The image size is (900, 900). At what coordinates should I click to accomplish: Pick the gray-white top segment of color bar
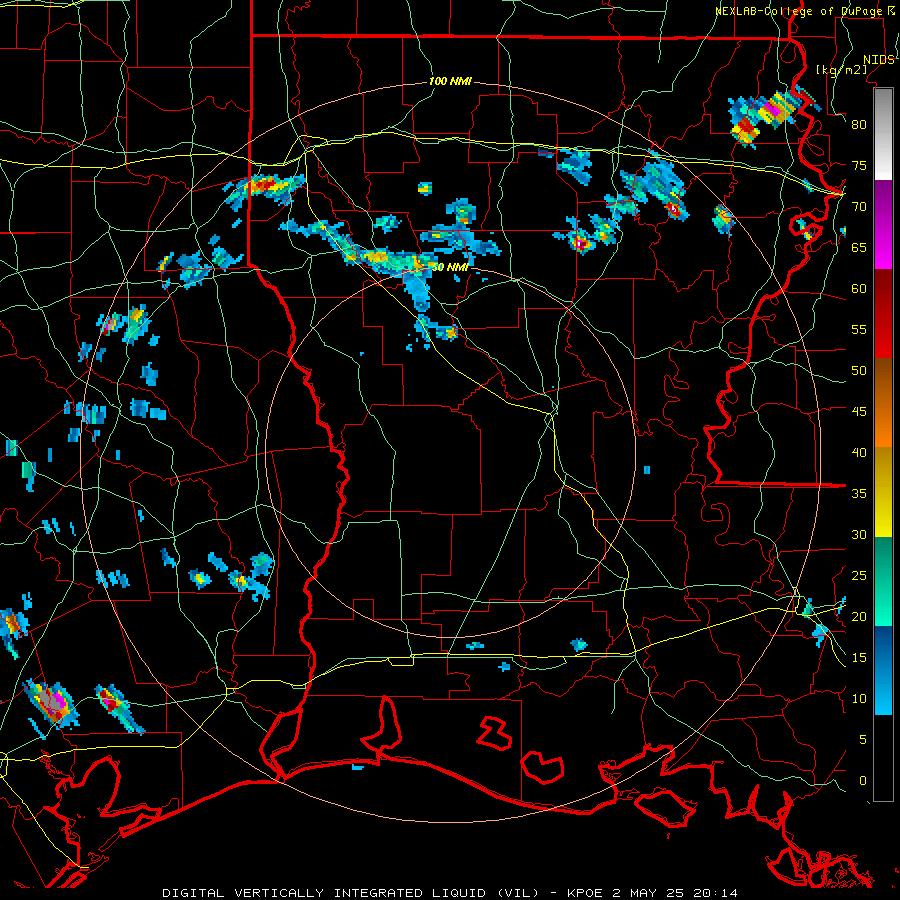point(883,134)
